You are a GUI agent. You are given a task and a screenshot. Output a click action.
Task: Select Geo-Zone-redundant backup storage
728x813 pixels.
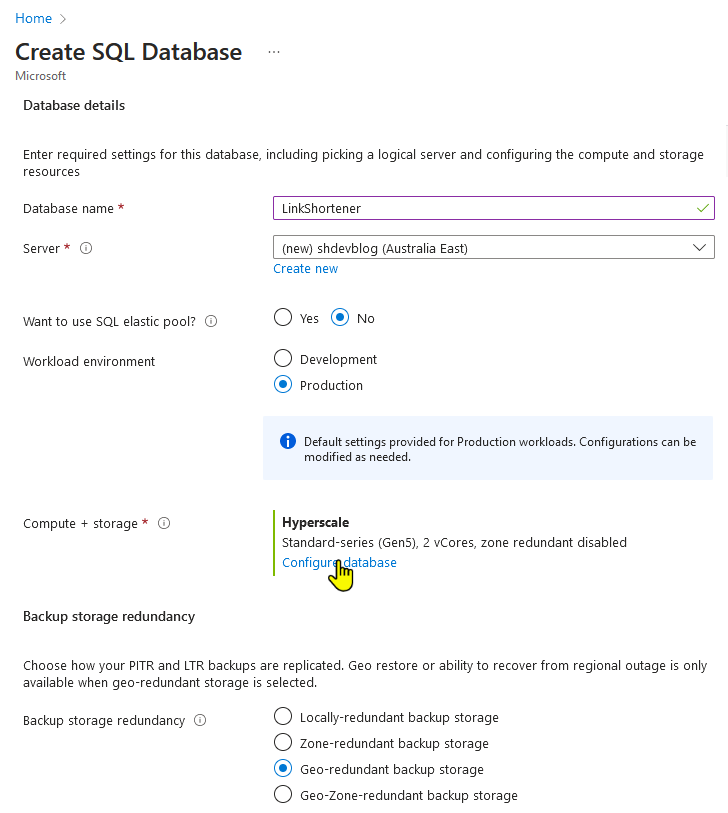pos(283,794)
